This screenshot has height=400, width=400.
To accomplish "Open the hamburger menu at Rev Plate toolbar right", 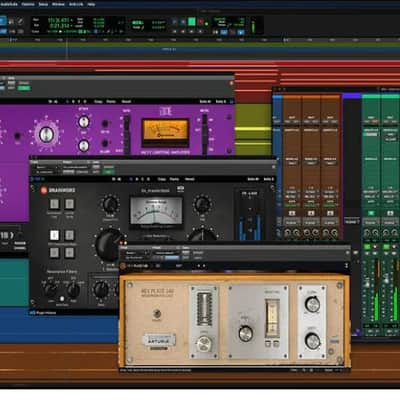I will [346, 266].
